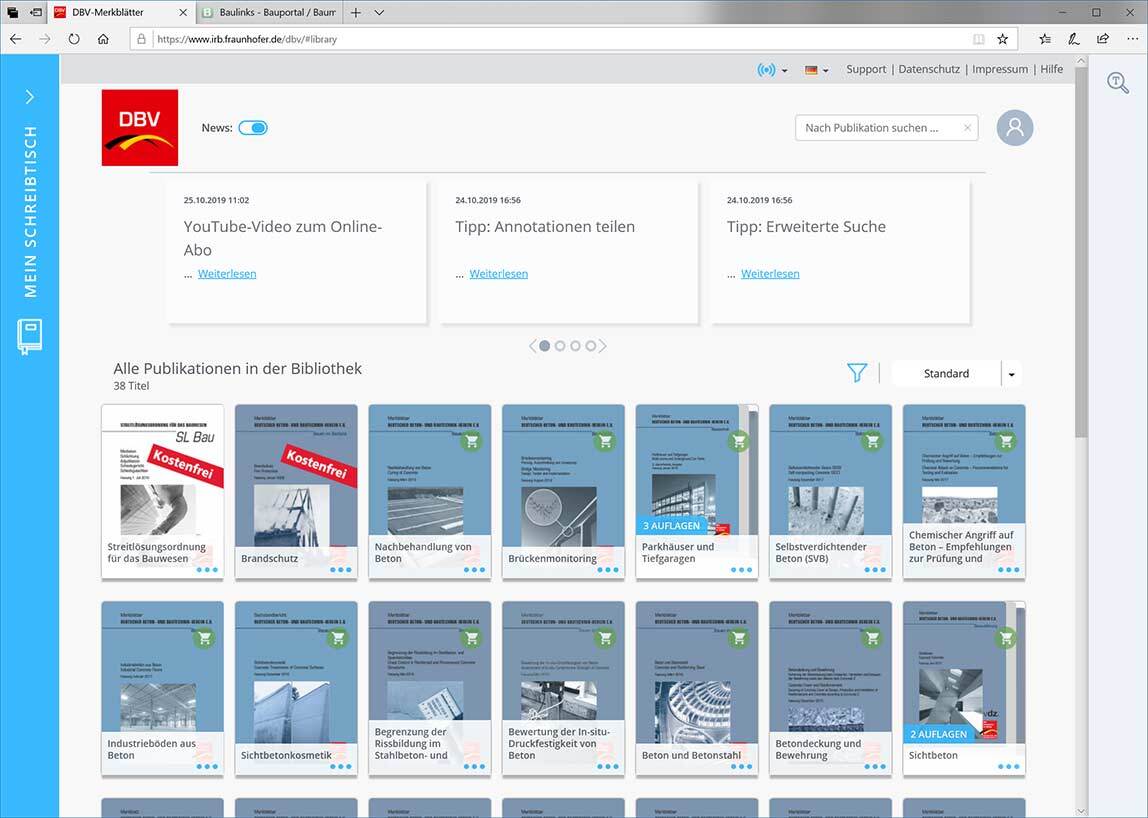
Task: Open Impressum link
Action: point(1000,69)
